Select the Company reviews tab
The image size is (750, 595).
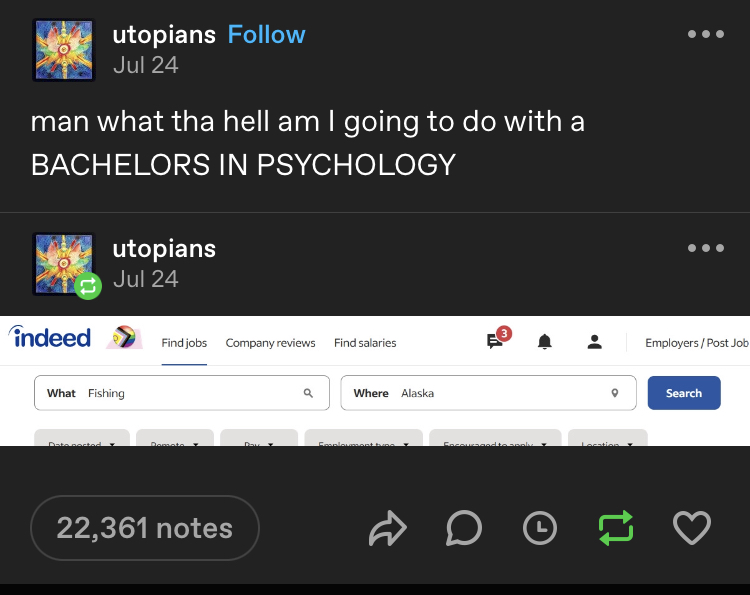pos(270,343)
